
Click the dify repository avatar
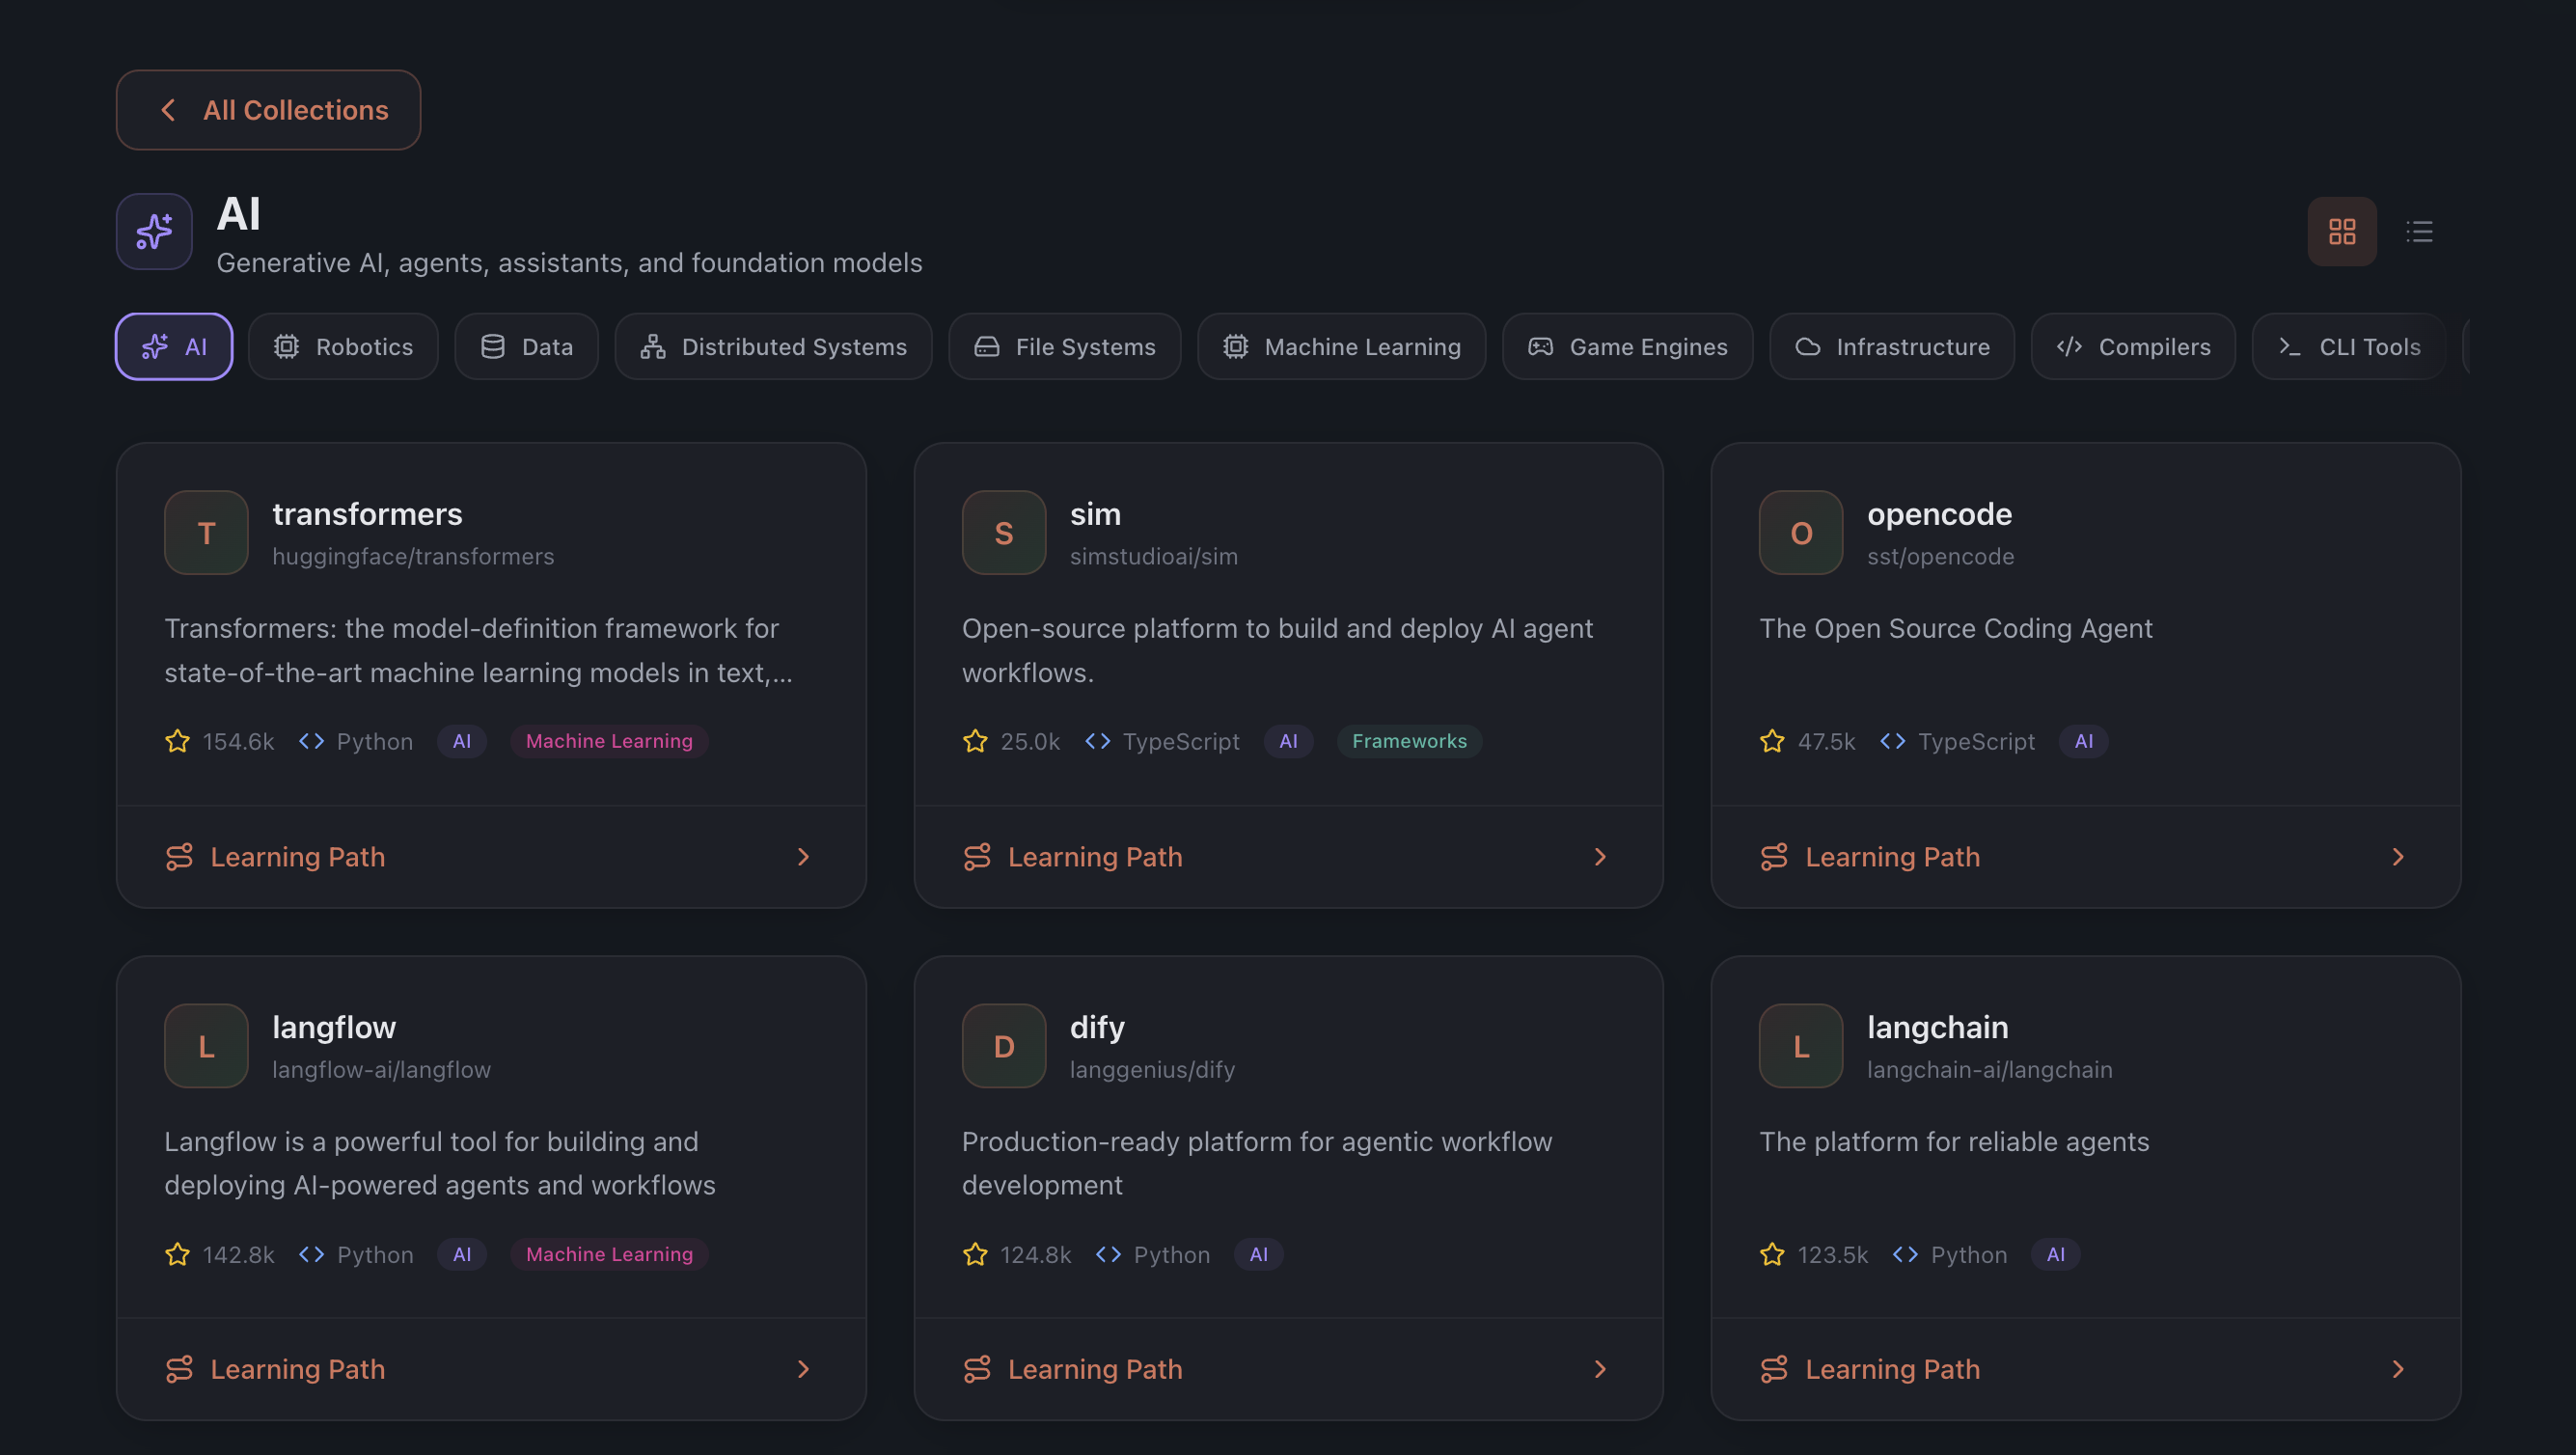click(1003, 1045)
